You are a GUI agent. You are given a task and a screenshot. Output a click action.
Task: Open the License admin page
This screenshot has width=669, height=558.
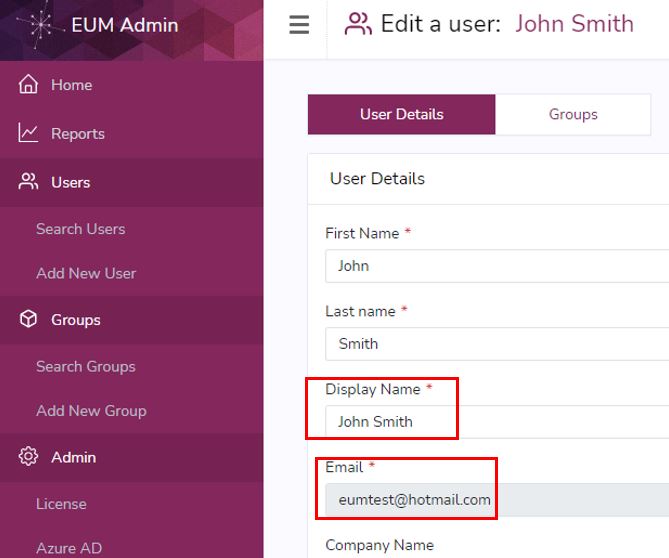click(61, 504)
